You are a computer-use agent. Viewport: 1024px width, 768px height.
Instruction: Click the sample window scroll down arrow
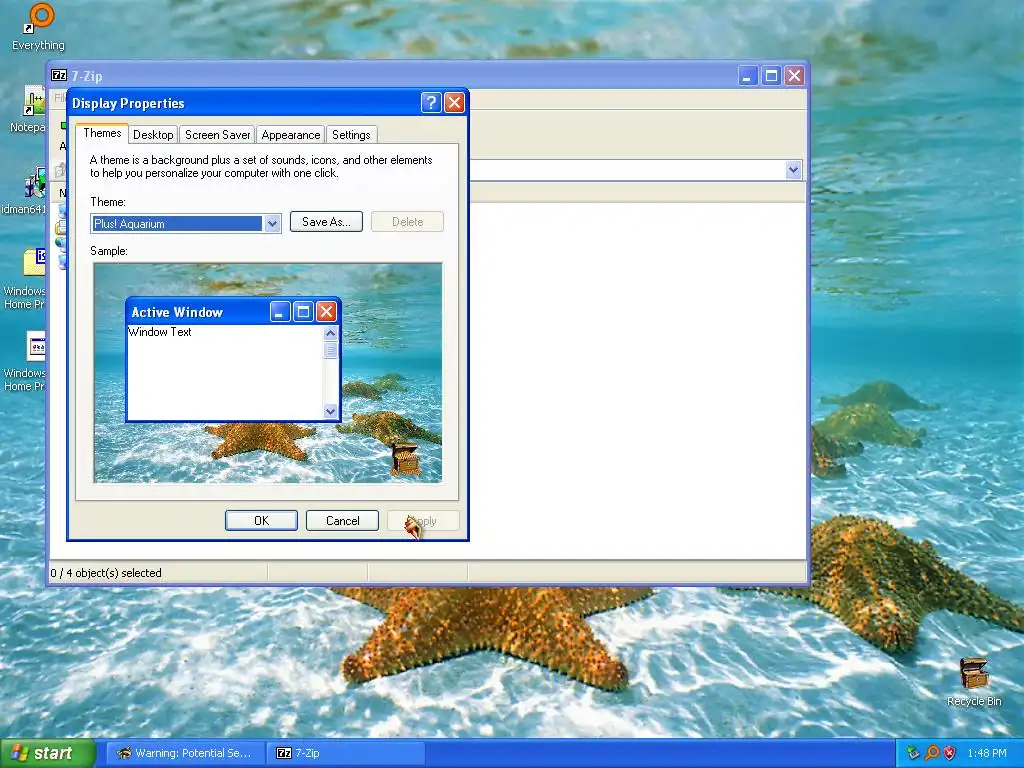(x=330, y=411)
